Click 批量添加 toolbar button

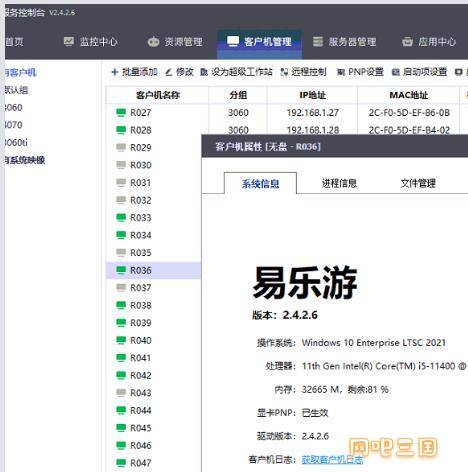134,72
